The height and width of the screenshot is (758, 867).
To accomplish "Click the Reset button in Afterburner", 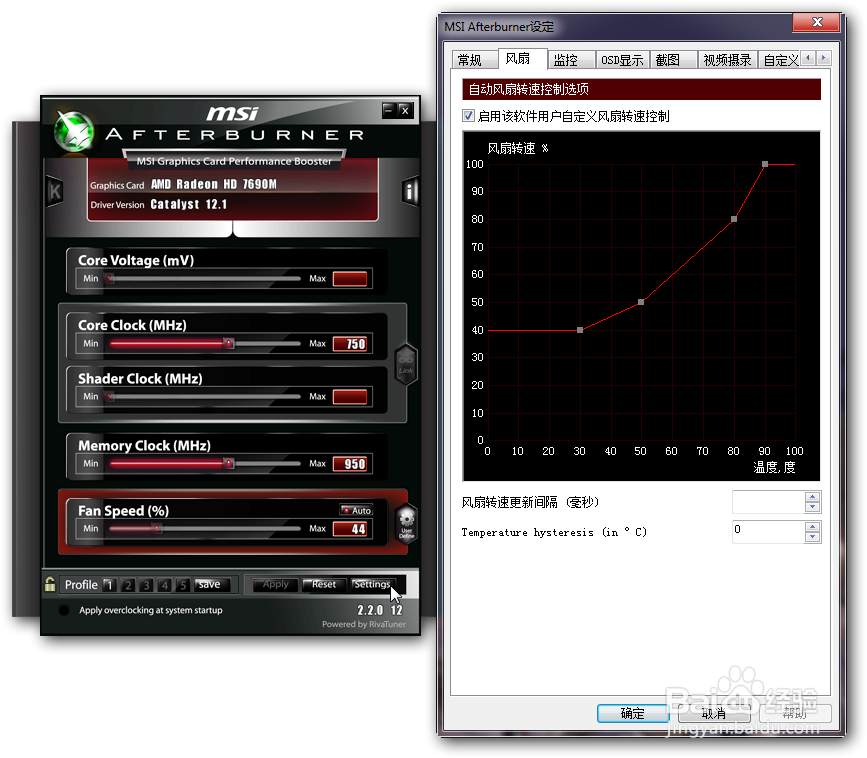I will point(324,585).
